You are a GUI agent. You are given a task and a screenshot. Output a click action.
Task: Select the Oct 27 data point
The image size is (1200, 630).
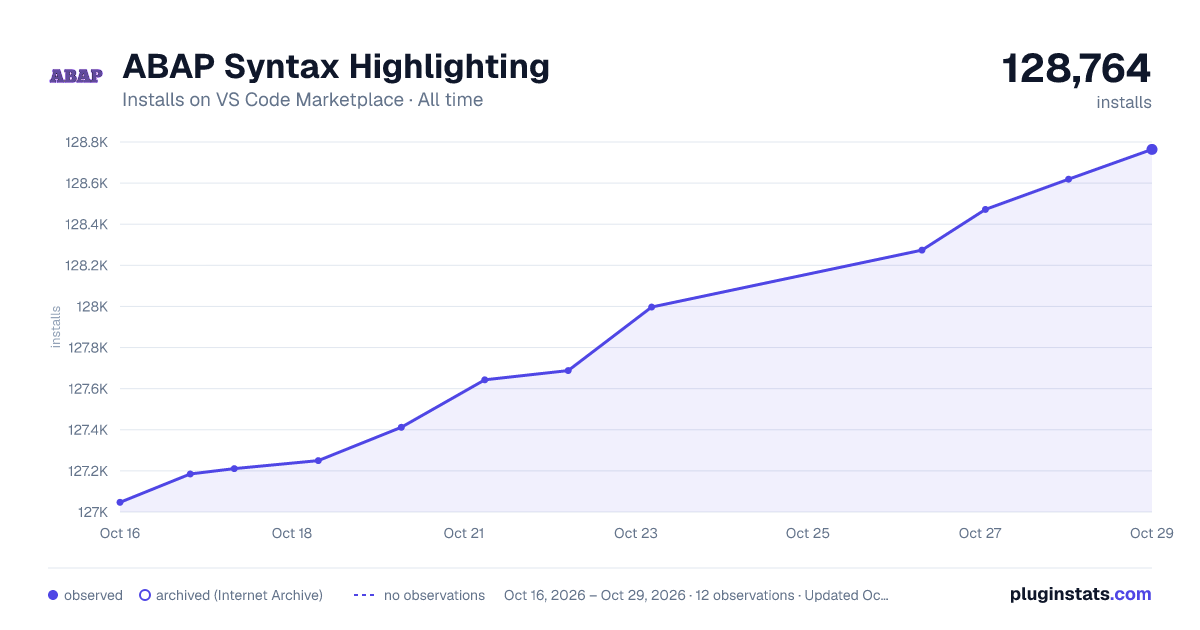985,209
